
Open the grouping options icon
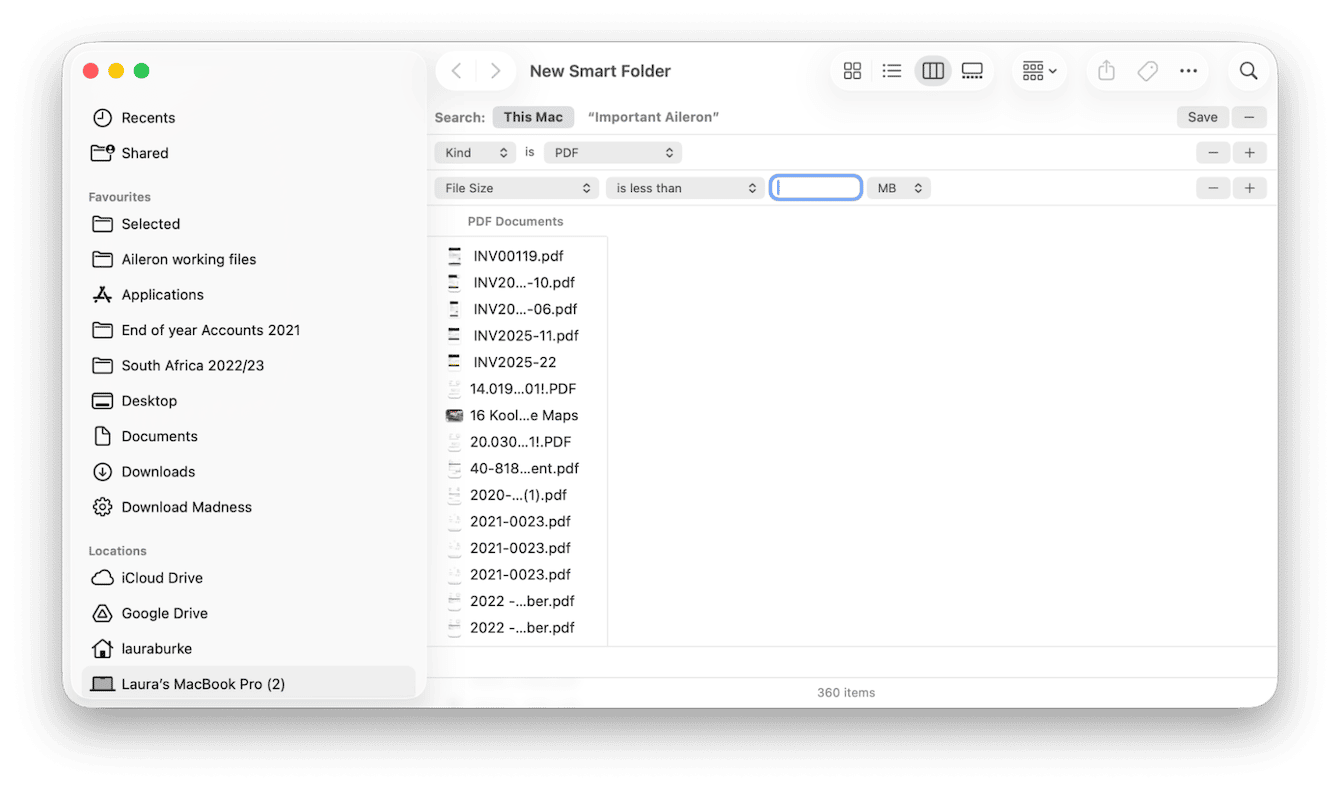[1037, 70]
